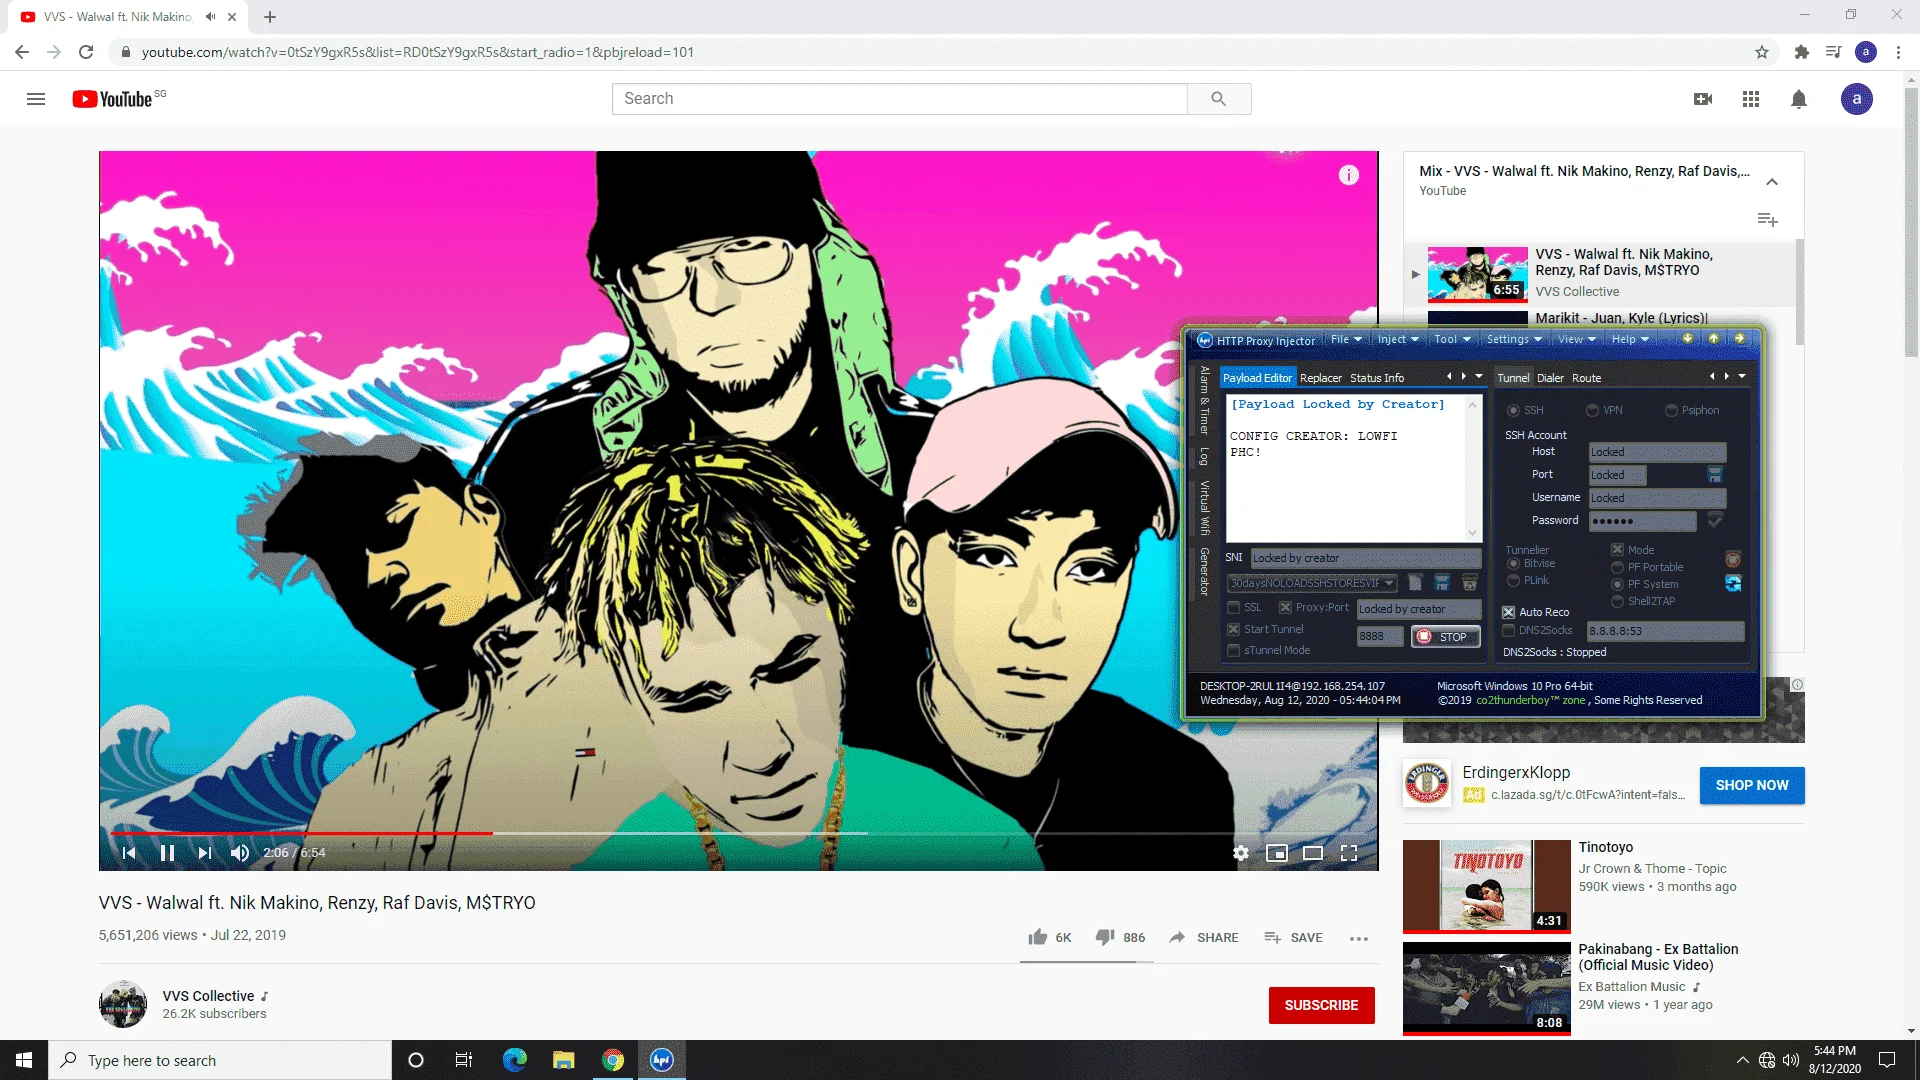
Task: Activate miniplayer mode in YouTube player
Action: [1277, 853]
